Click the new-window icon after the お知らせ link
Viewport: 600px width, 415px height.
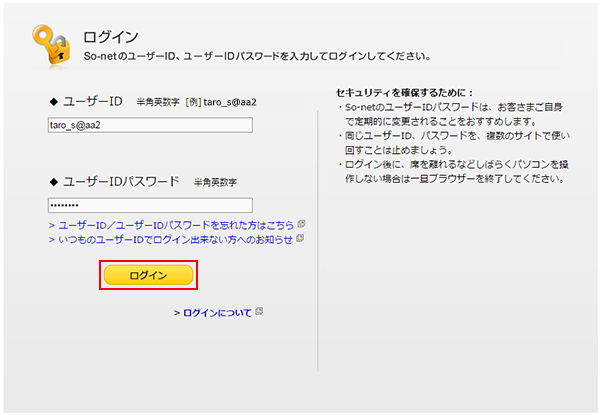pos(299,239)
